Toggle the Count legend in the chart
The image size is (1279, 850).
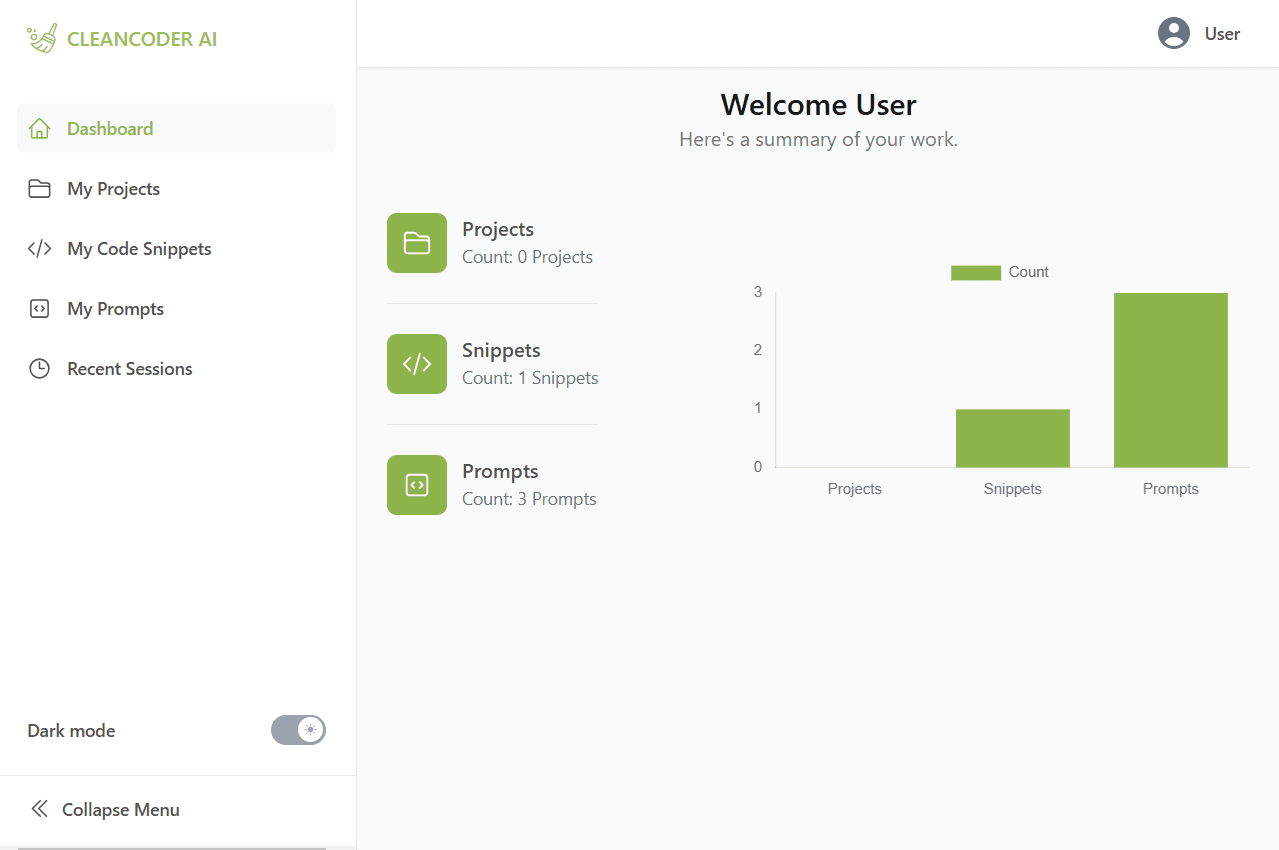(999, 272)
